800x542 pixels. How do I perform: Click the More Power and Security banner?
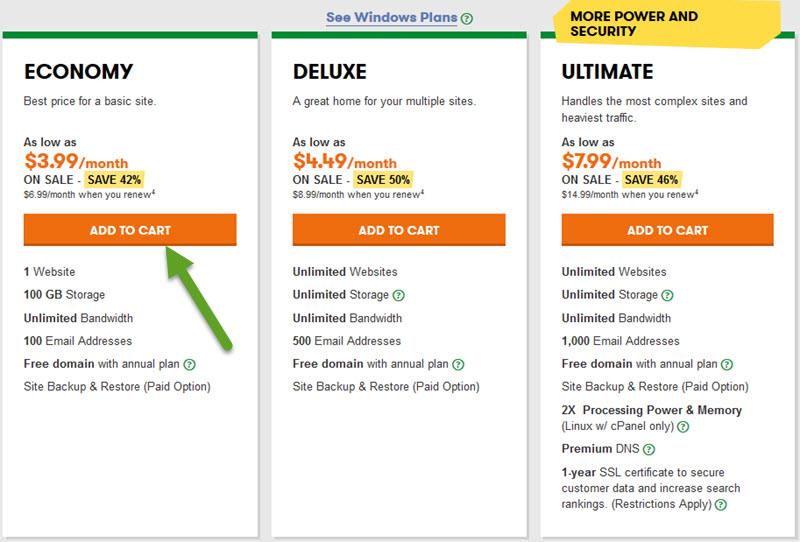point(667,24)
